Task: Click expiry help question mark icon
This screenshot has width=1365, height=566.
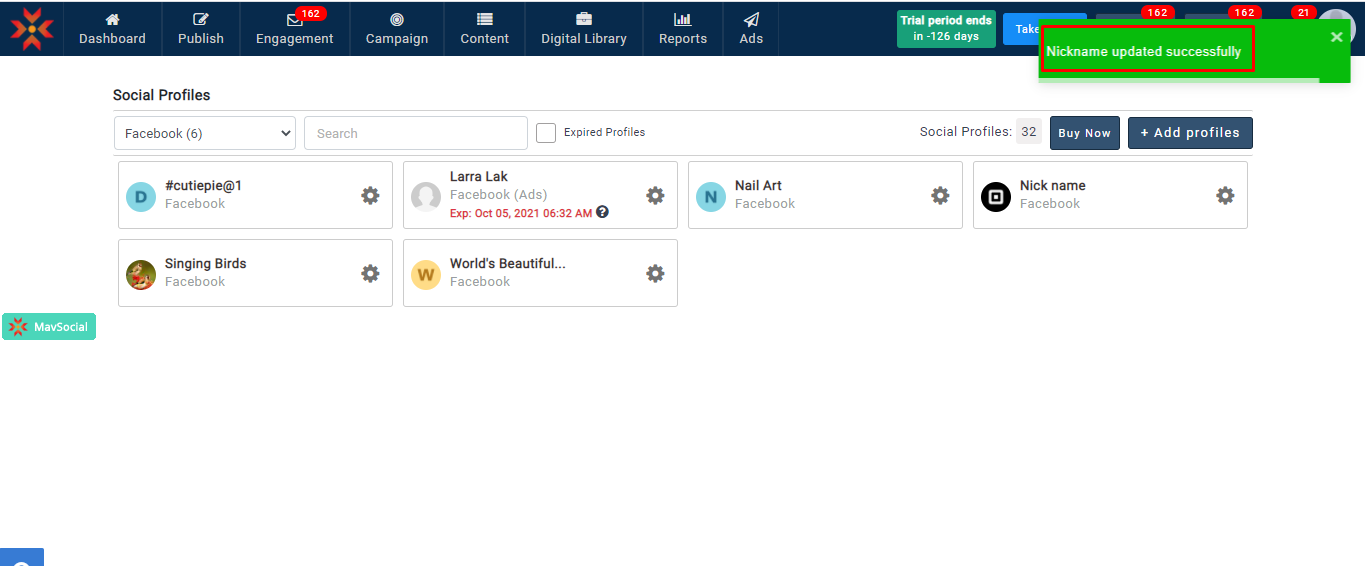Action: (602, 212)
